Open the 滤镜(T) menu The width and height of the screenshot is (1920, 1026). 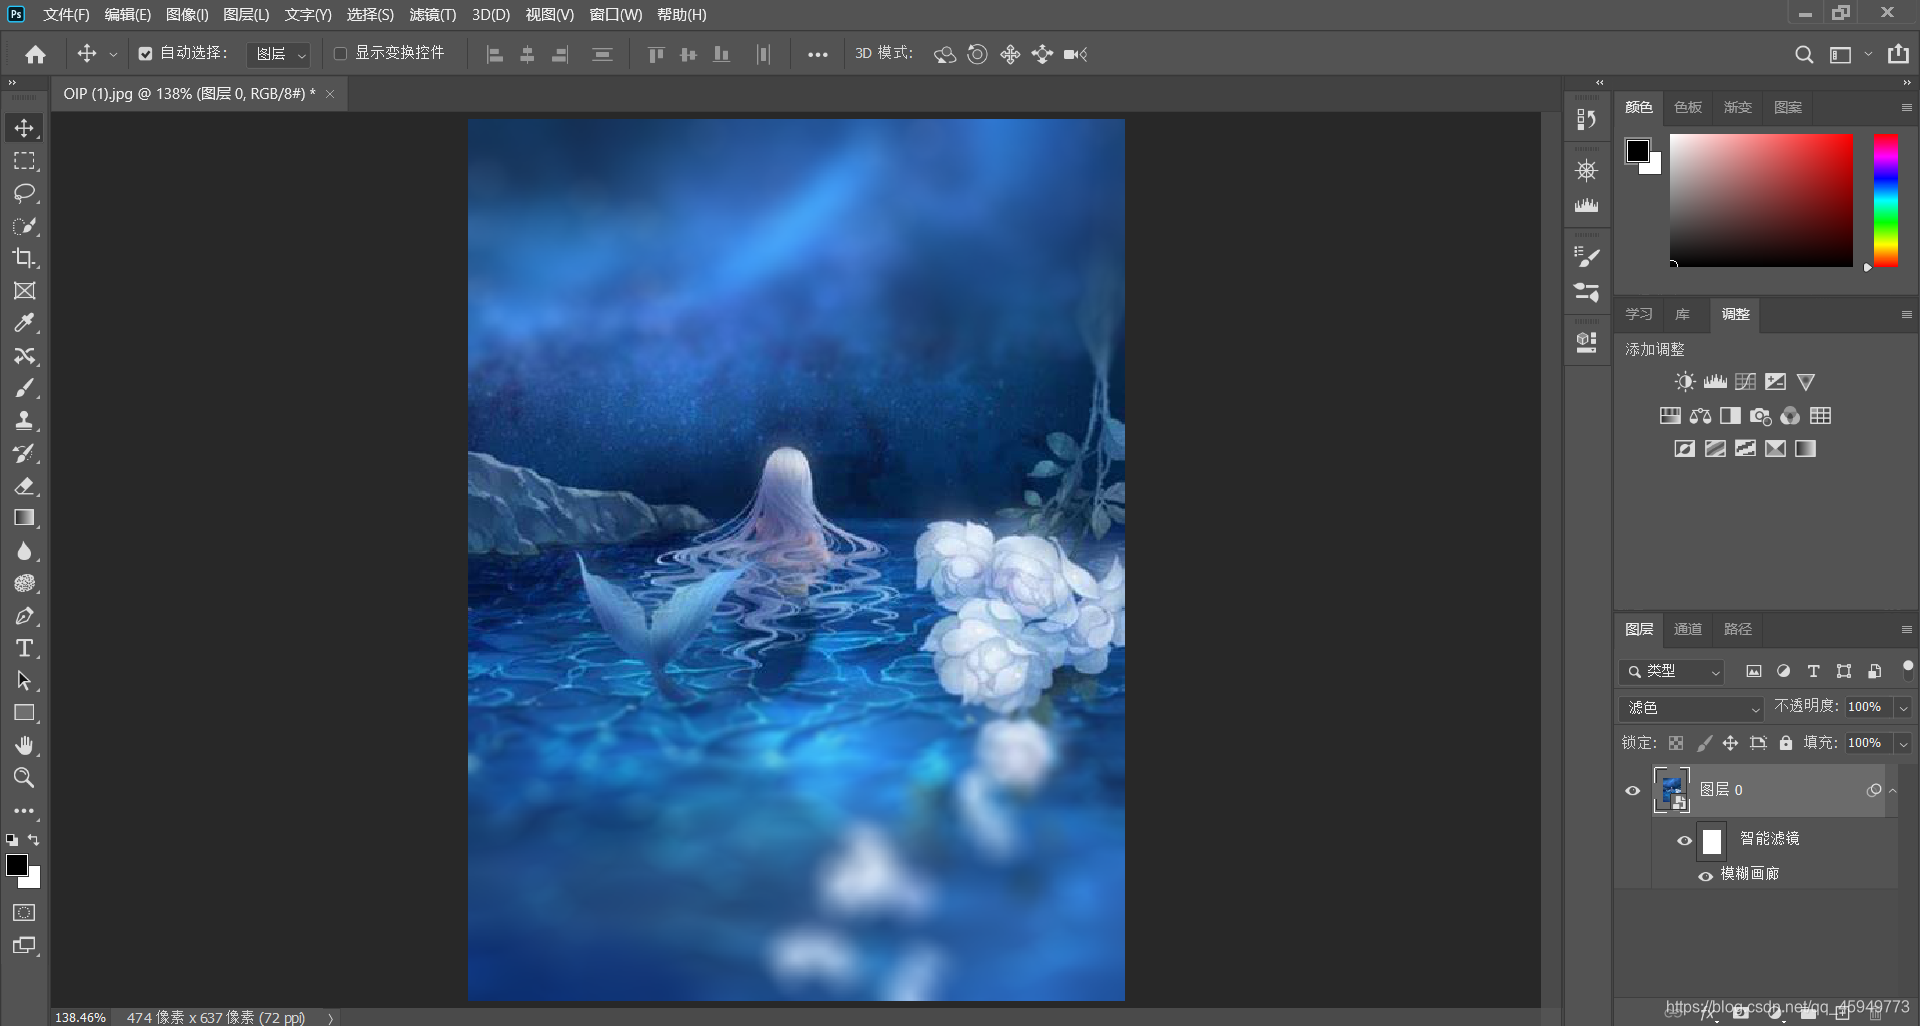click(x=432, y=15)
